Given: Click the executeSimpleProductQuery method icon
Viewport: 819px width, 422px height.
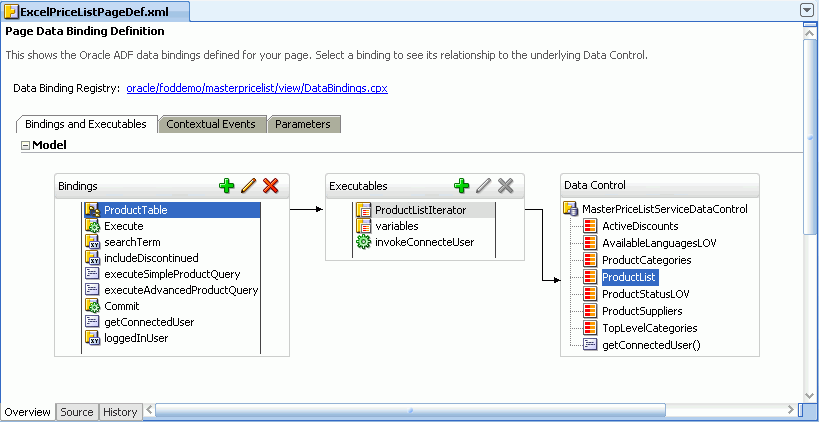Looking at the screenshot, I should tap(92, 274).
